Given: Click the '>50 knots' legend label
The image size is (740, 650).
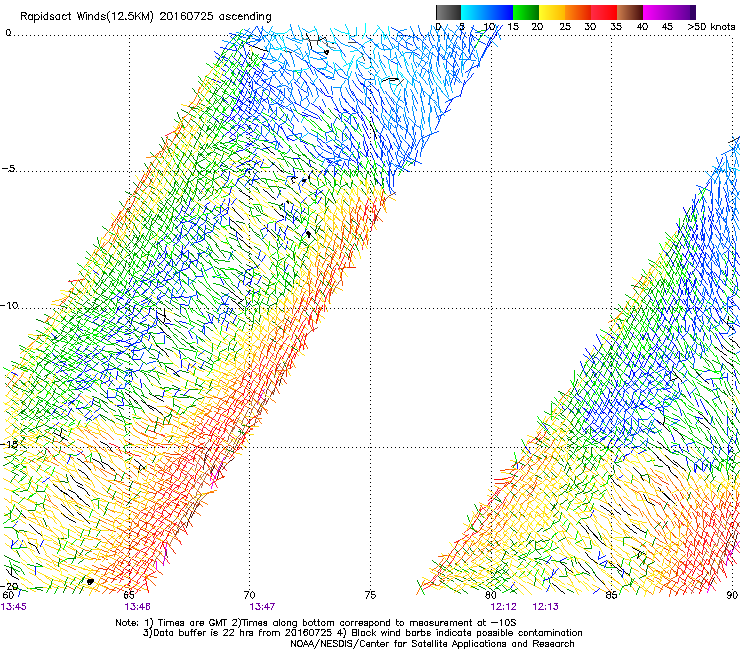Looking at the screenshot, I should coord(711,27).
